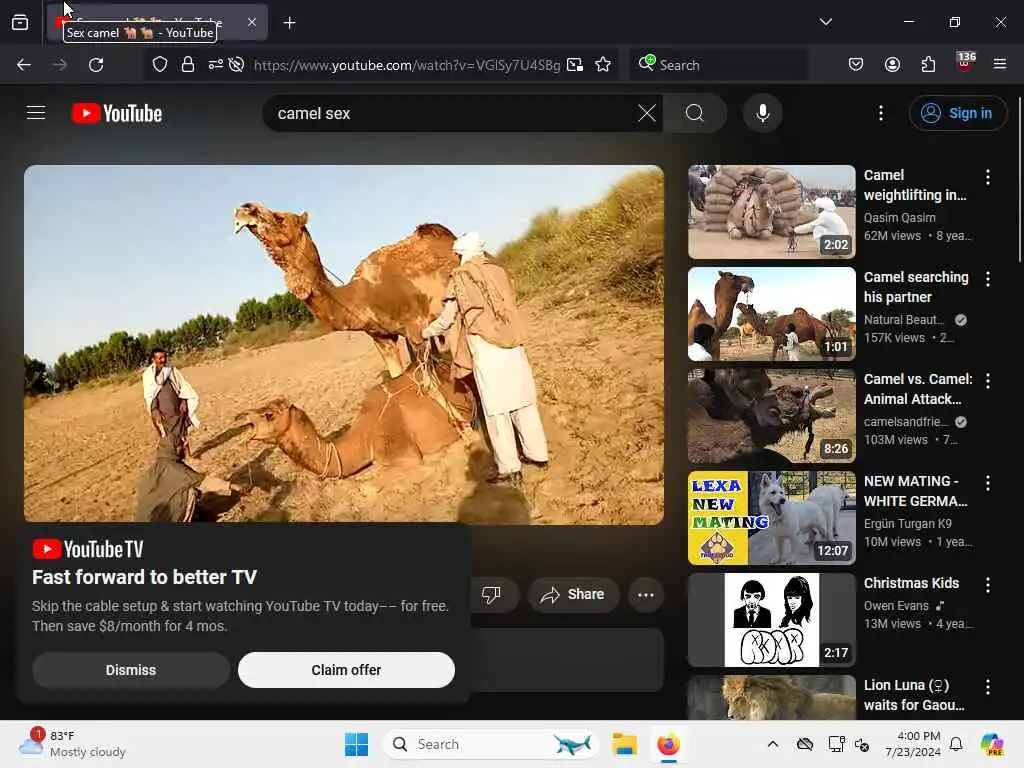Open notifications bell in taskbar
Viewport: 1024px width, 768px height.
[956, 744]
